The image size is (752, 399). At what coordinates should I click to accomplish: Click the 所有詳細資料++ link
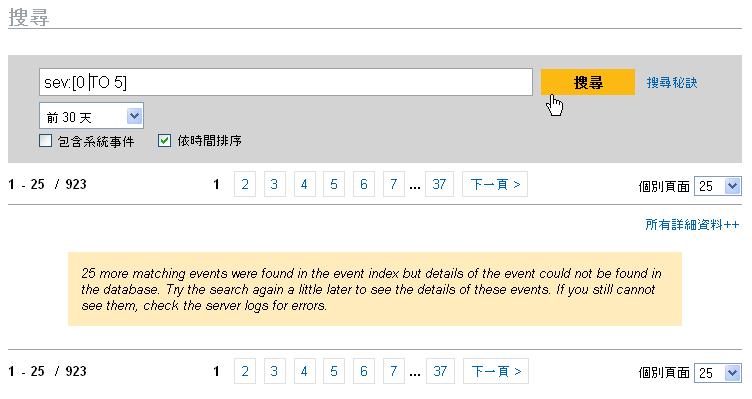(x=692, y=224)
